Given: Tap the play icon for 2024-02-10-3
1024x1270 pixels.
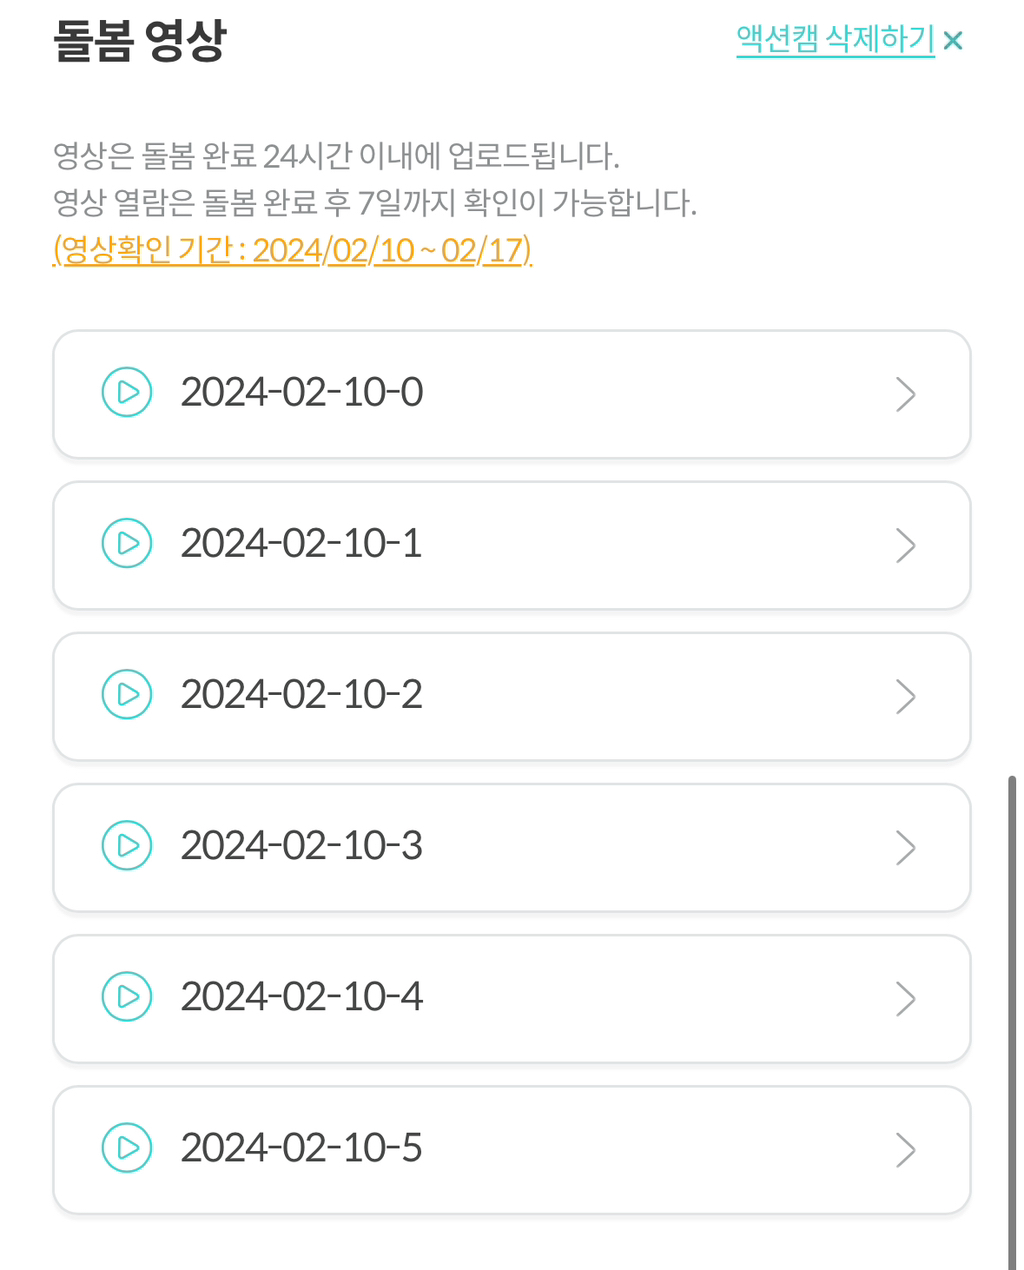Looking at the screenshot, I should (127, 845).
